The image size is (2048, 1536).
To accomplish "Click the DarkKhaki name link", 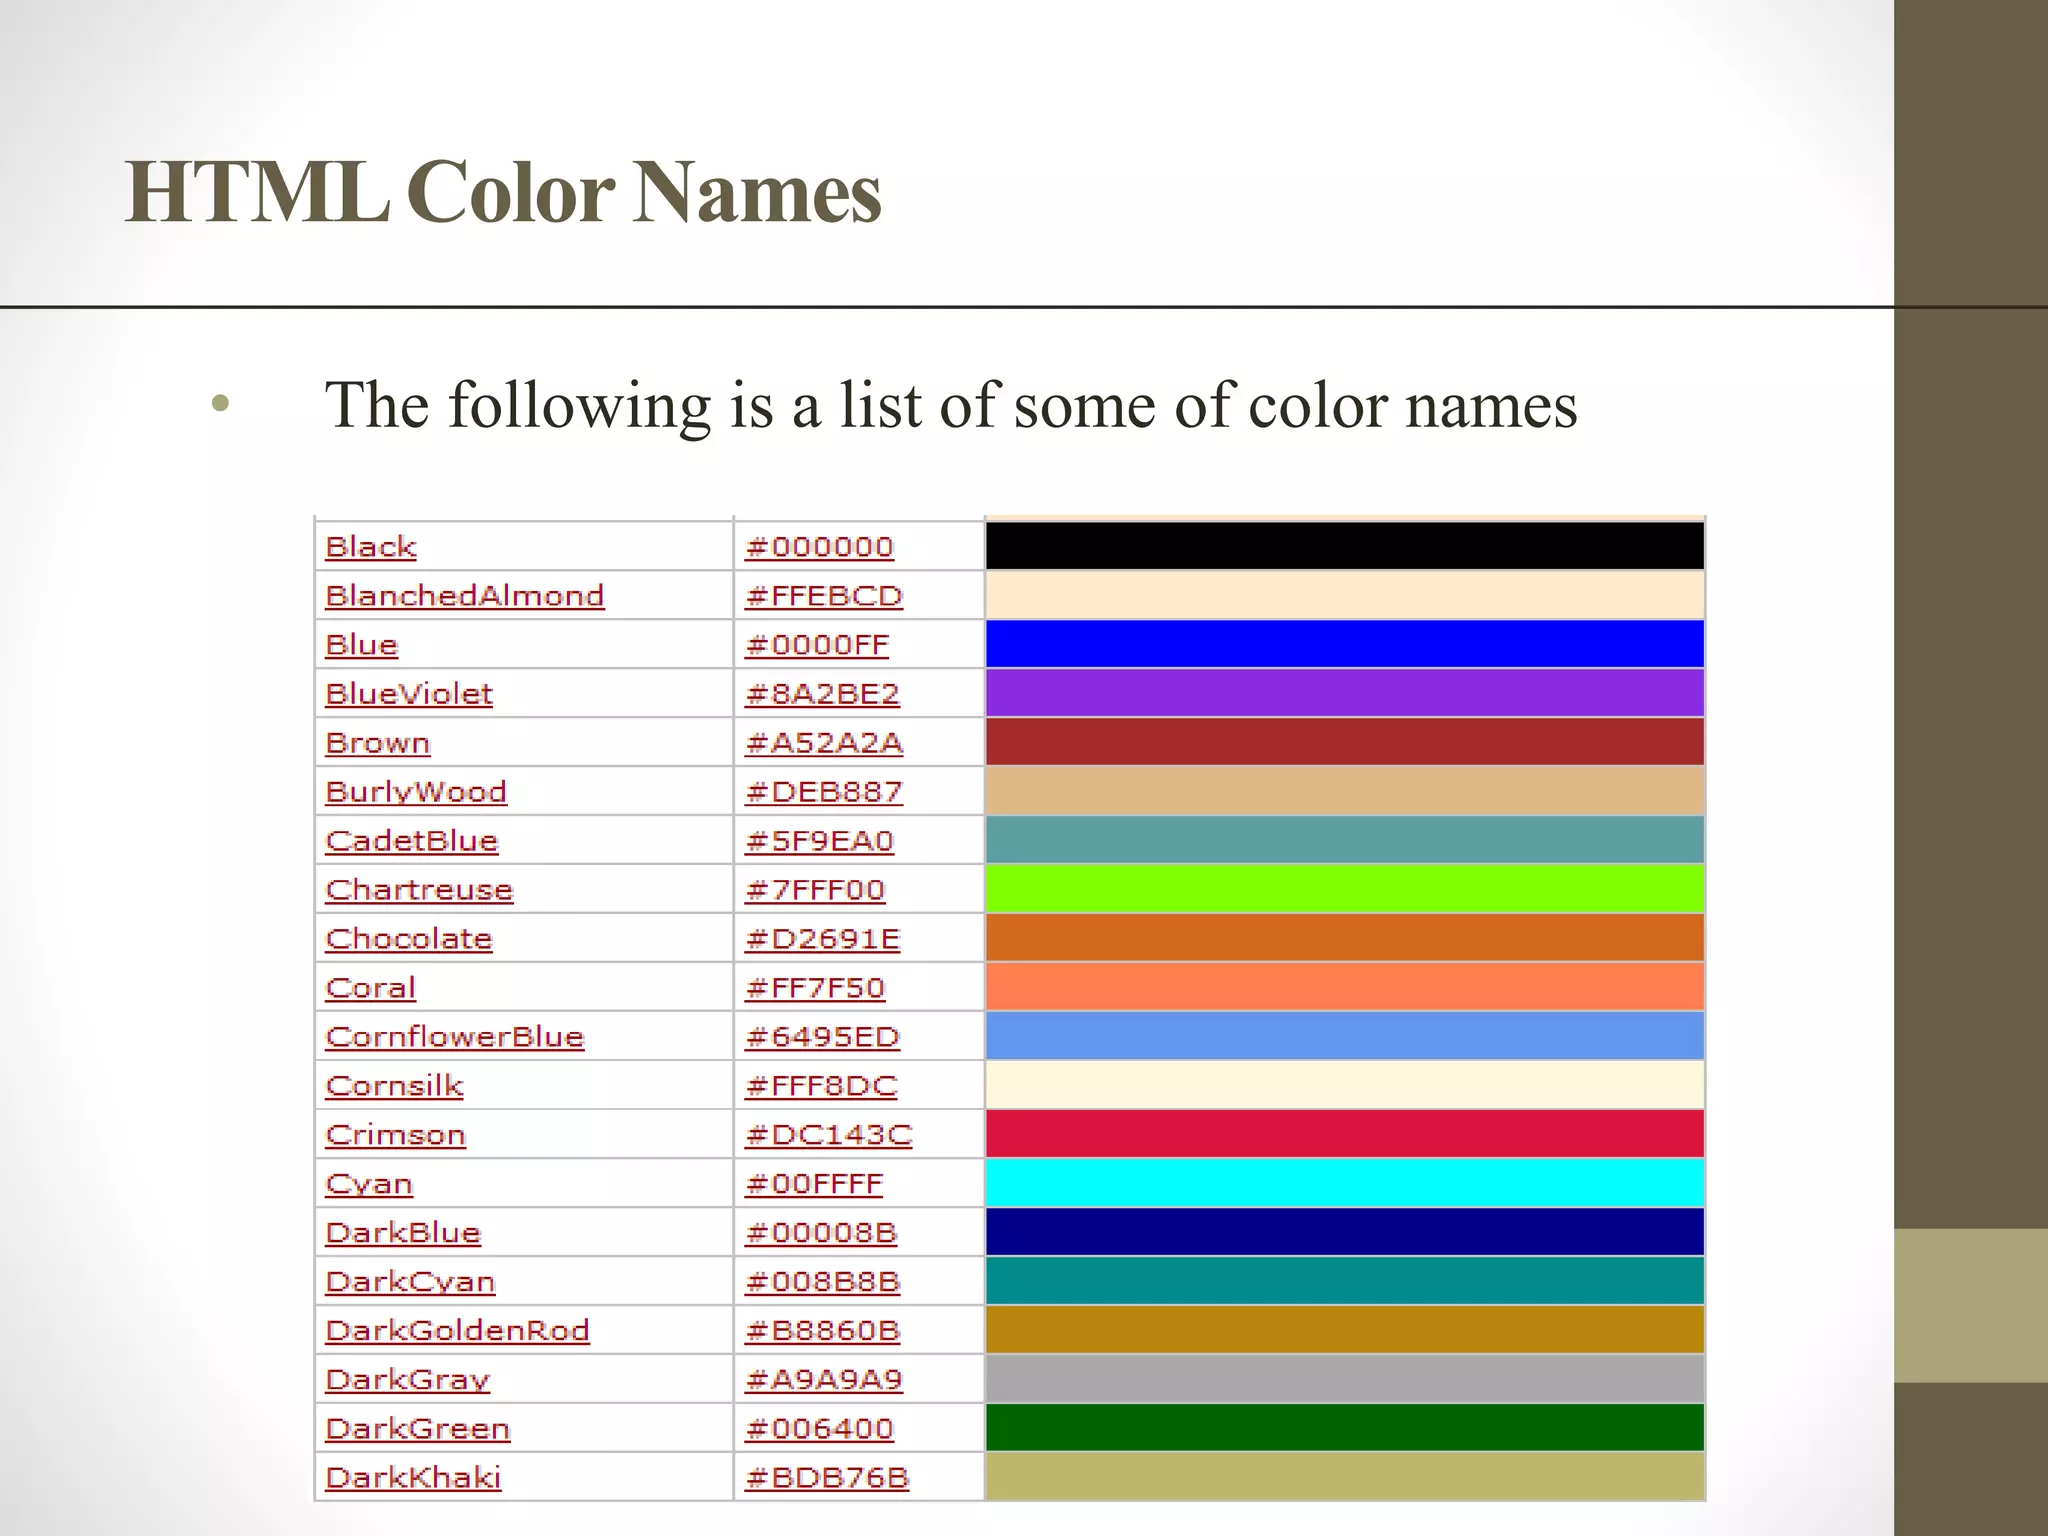I will coord(413,1478).
